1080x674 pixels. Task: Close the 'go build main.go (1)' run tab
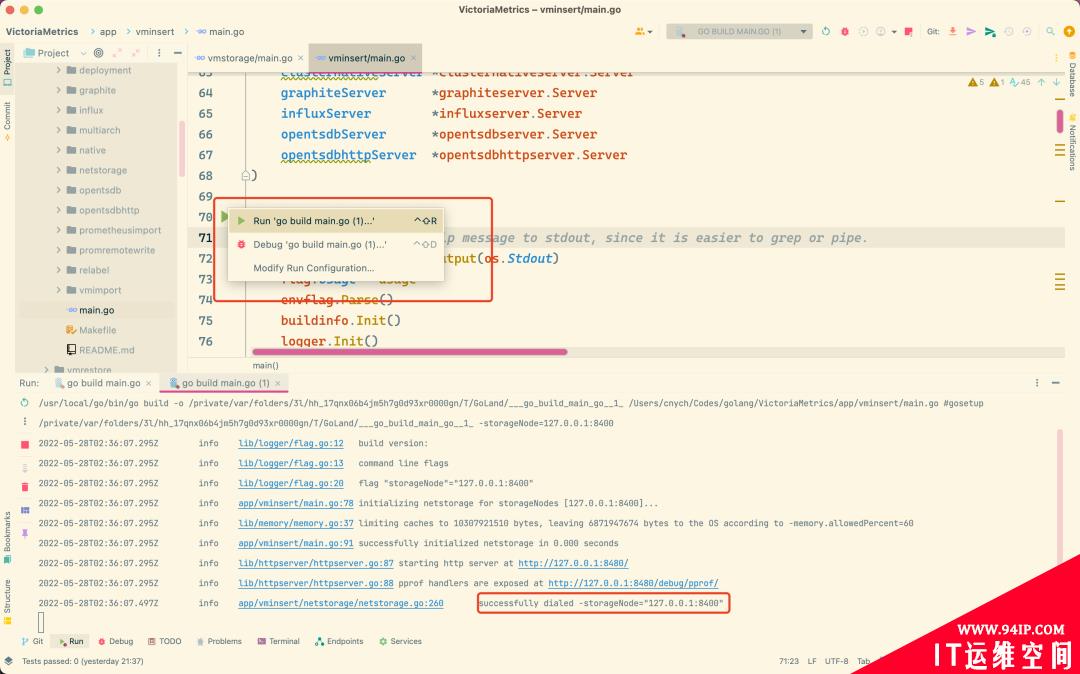(278, 383)
